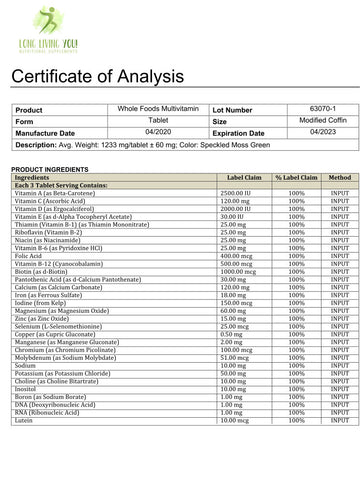The image size is (360, 480).
Task: Click the Certificate of Analysis heading
Action: click(98, 76)
